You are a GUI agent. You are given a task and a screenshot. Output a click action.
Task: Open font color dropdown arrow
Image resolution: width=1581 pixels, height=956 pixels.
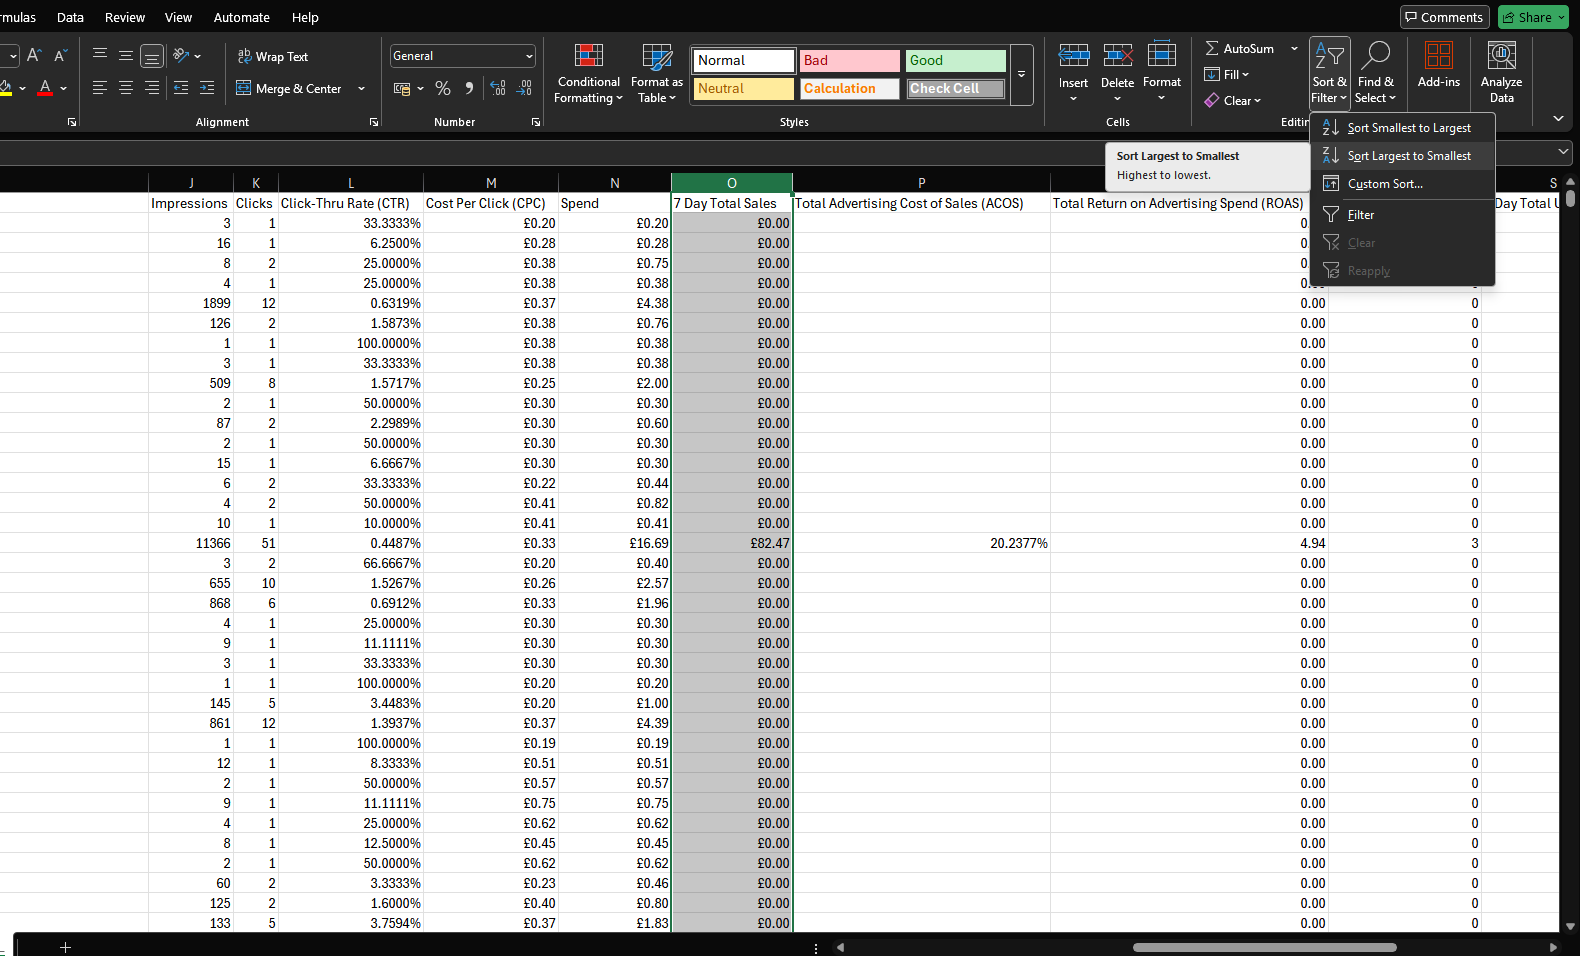[x=64, y=88]
